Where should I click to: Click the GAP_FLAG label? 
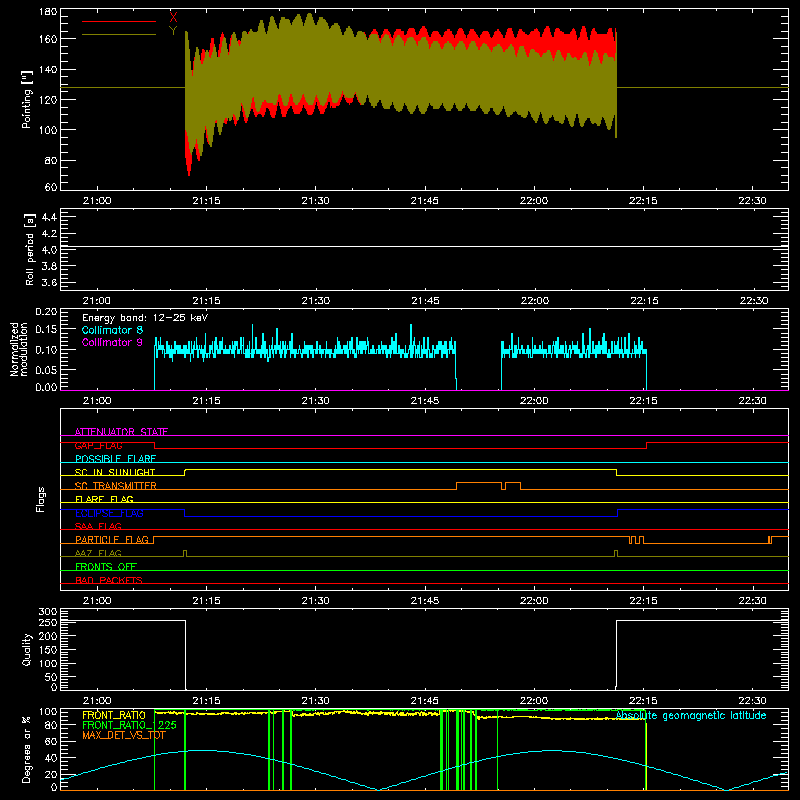[98, 445]
